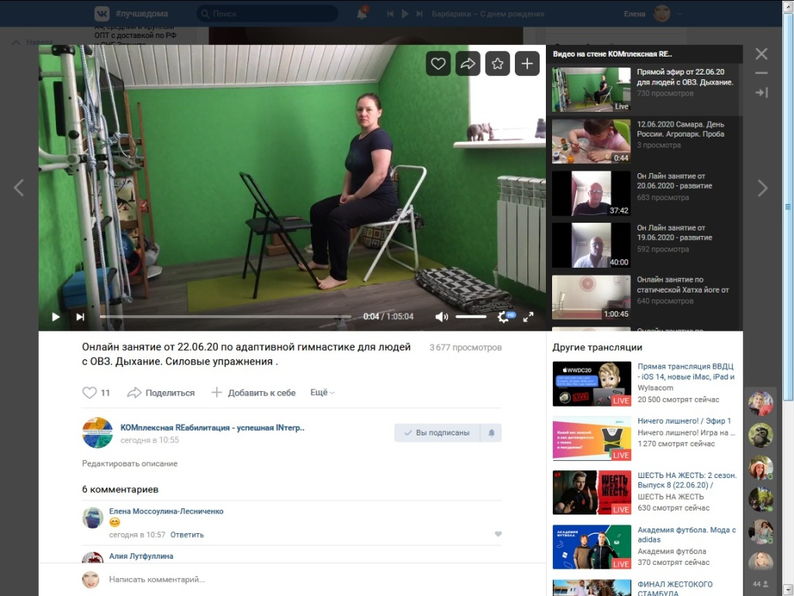Dock video to the side with arrow icon
This screenshot has height=596, width=794.
pyautogui.click(x=761, y=93)
